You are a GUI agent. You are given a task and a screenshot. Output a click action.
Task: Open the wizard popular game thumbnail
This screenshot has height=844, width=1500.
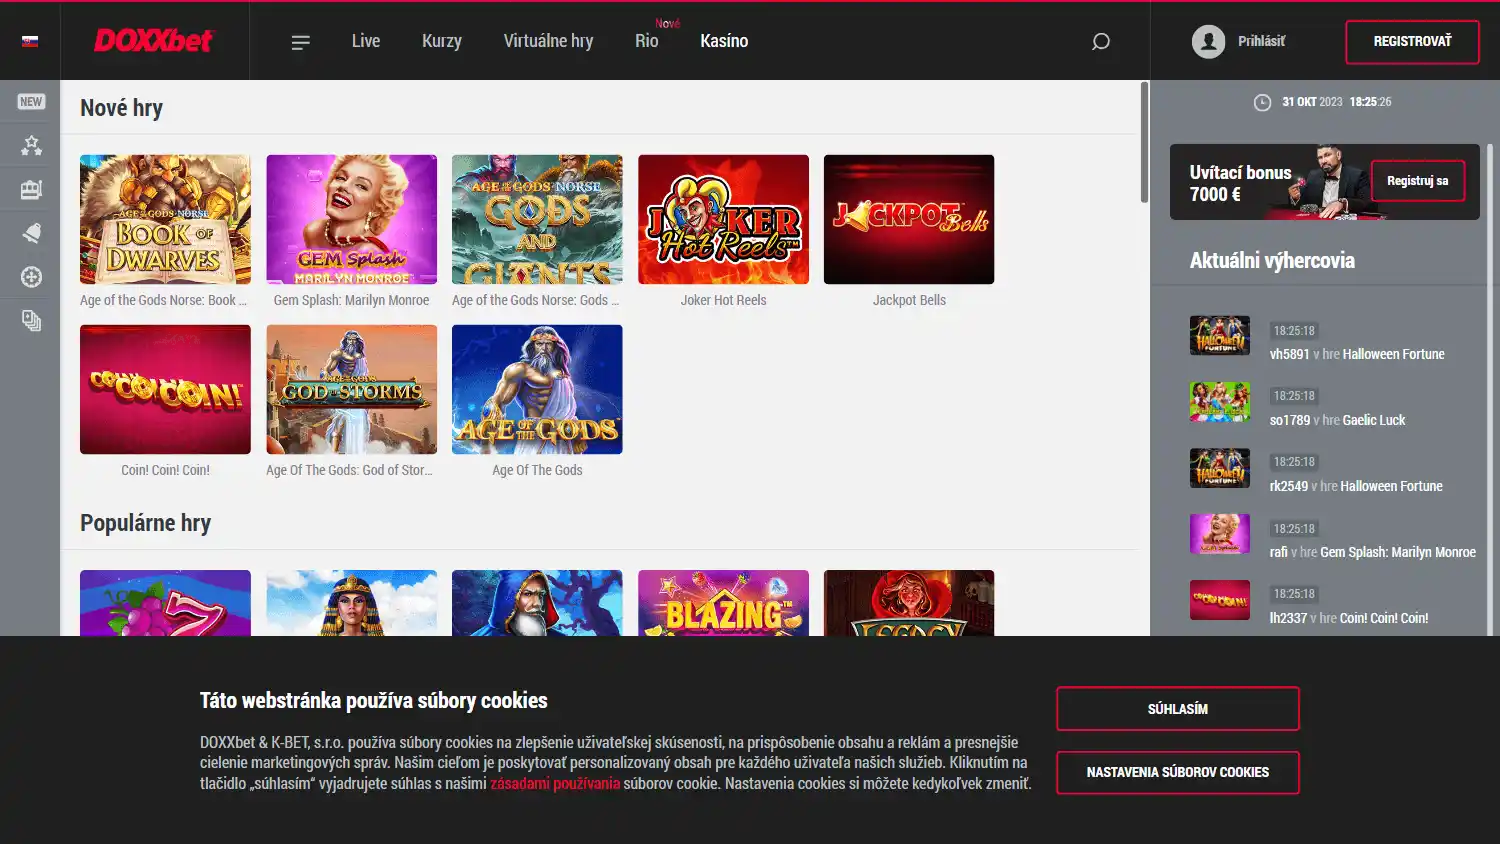[x=537, y=603]
